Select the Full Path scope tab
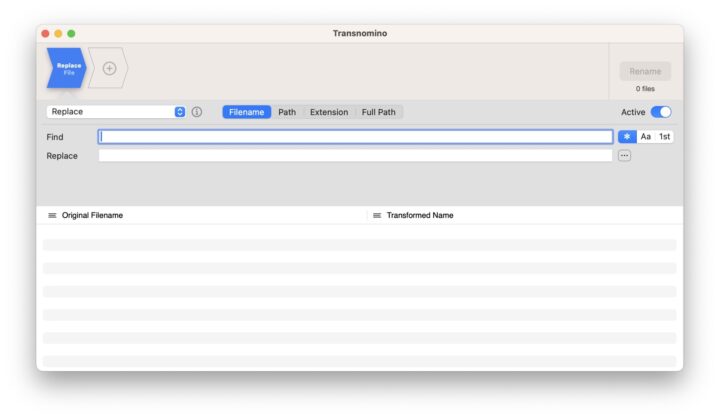Image resolution: width=720 pixels, height=419 pixels. tap(378, 112)
